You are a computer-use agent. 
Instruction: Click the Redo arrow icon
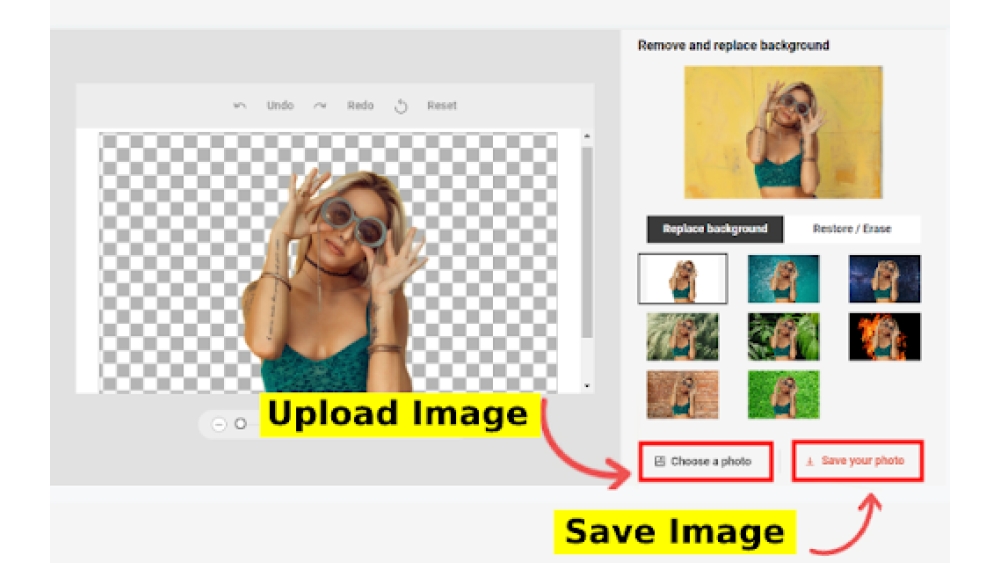[x=320, y=106]
